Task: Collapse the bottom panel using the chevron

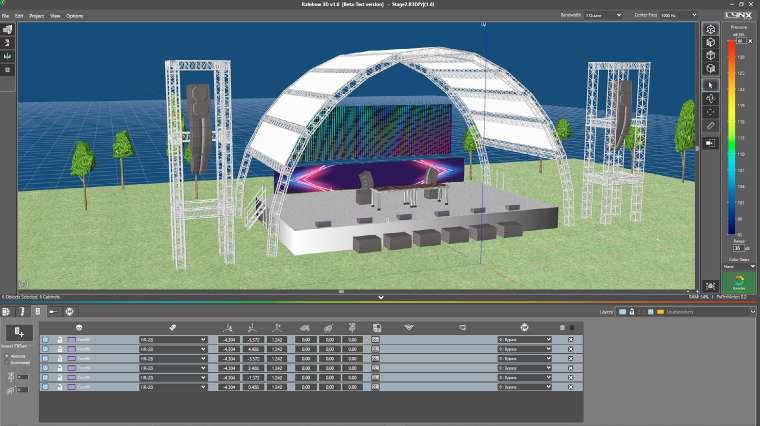Action: [x=381, y=298]
